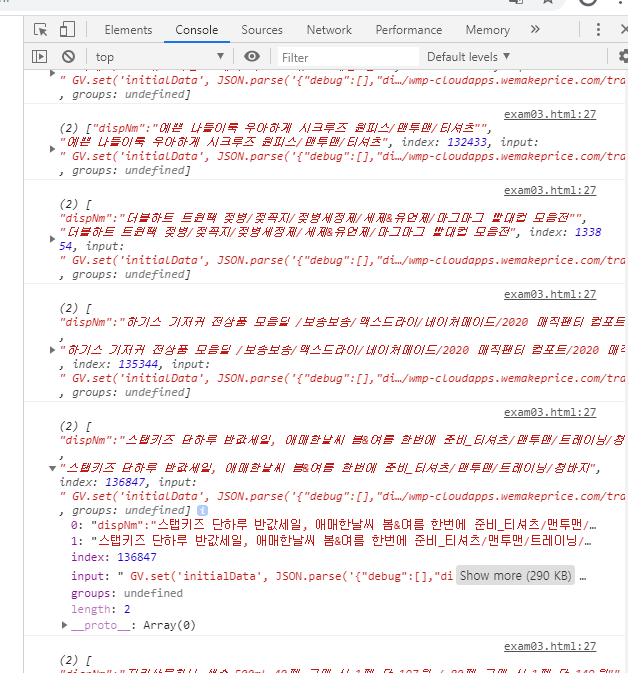Select the expanded array's '0:' dispNm element row
This screenshot has height=673, width=628.
(334, 524)
